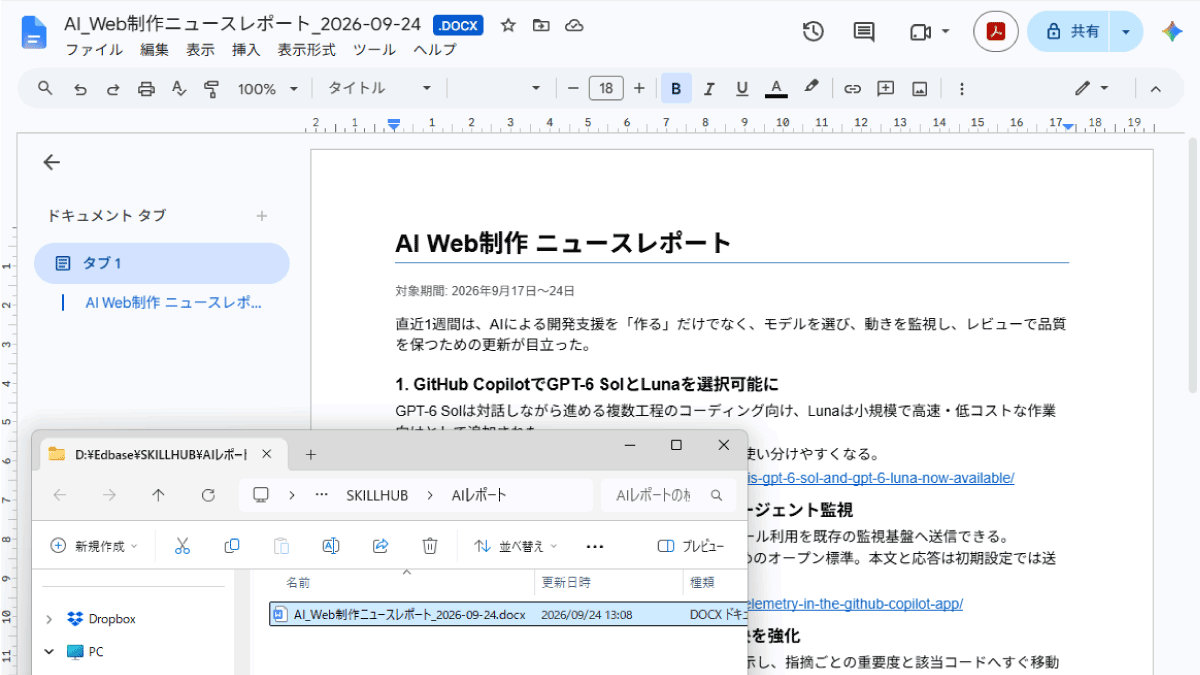Open the ヘルプ menu
Image resolution: width=1200 pixels, height=675 pixels.
pyautogui.click(x=435, y=50)
